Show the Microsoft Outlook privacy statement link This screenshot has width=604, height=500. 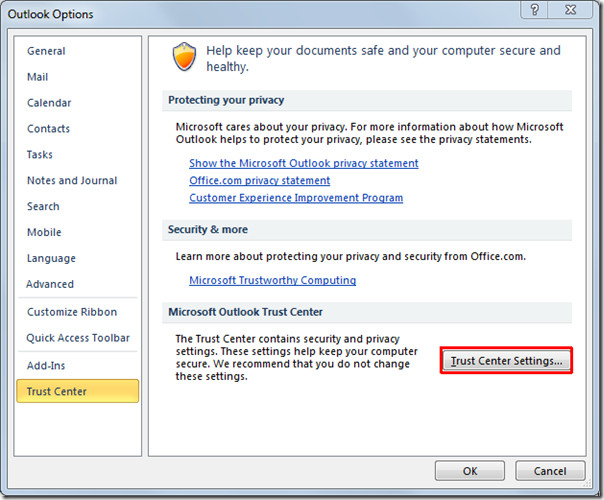[304, 163]
